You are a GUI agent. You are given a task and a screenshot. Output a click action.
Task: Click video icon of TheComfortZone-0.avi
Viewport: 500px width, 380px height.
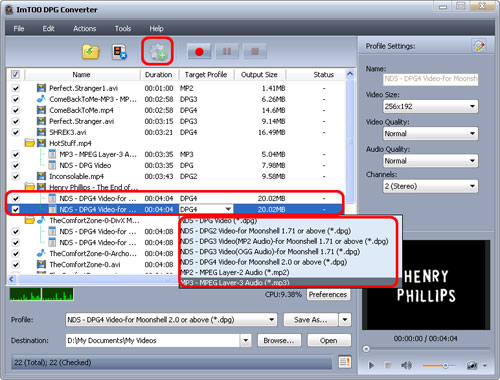pyautogui.click(x=41, y=264)
